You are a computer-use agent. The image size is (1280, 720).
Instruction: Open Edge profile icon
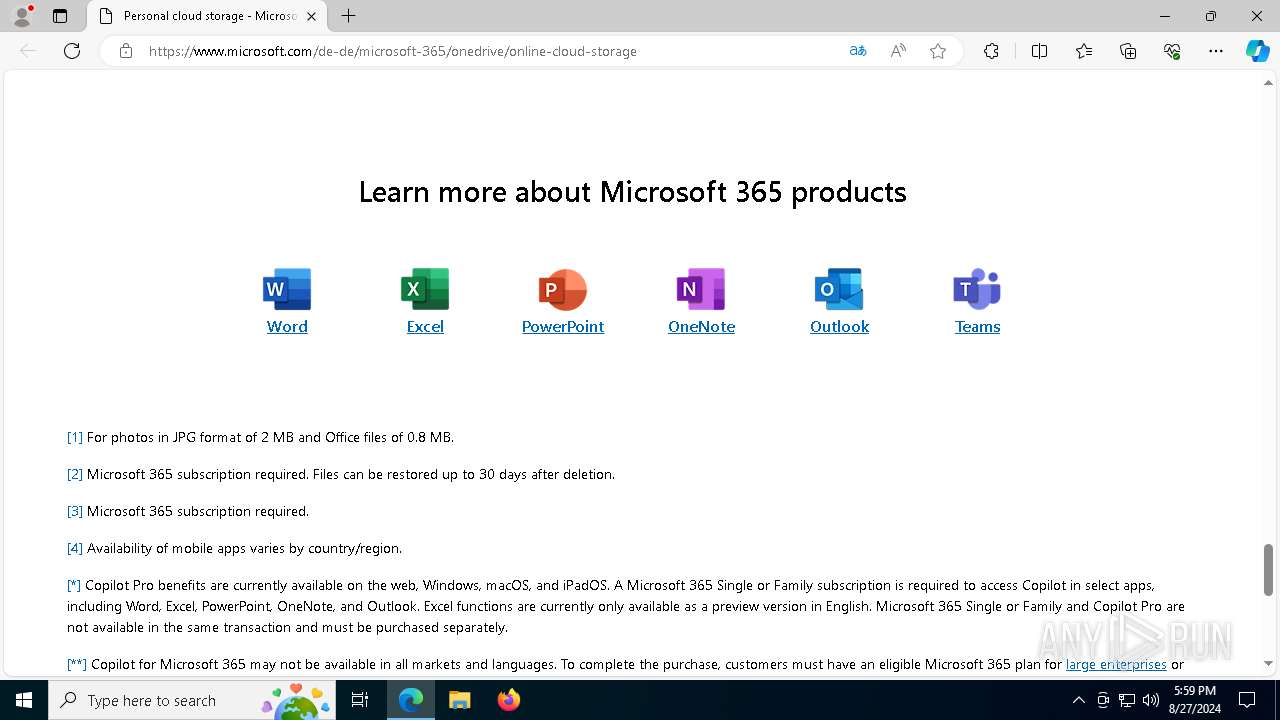point(22,16)
